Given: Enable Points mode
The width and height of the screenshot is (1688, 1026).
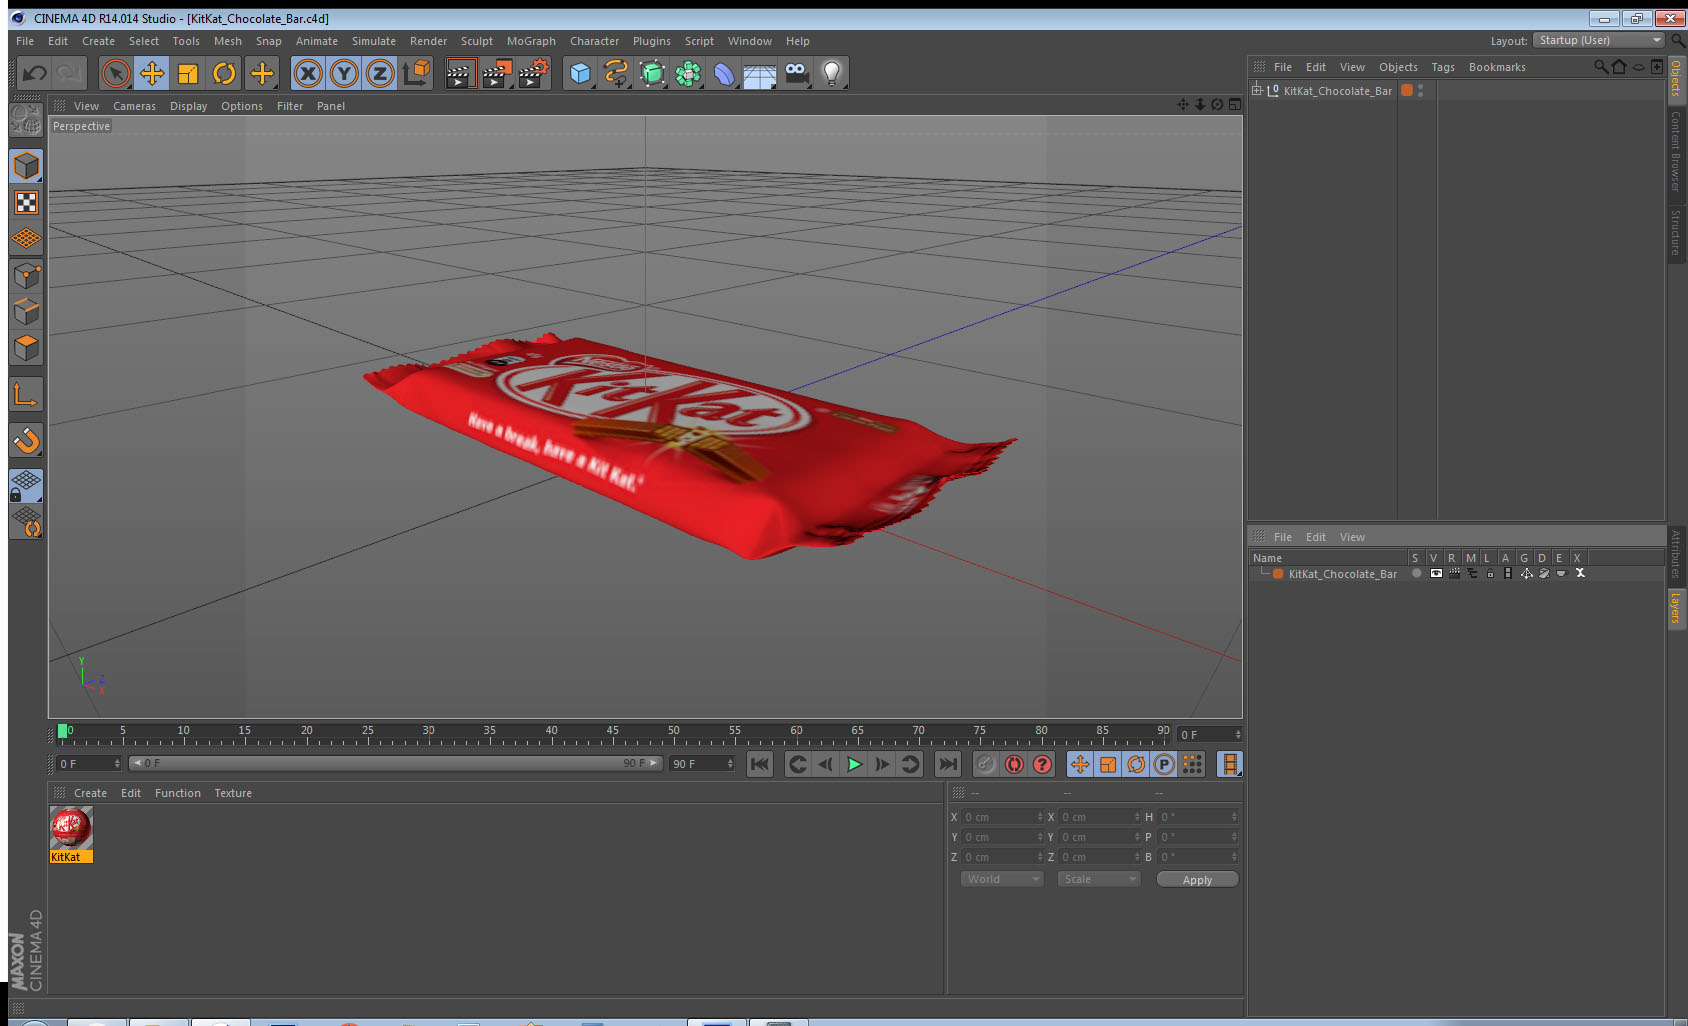Looking at the screenshot, I should click(26, 275).
